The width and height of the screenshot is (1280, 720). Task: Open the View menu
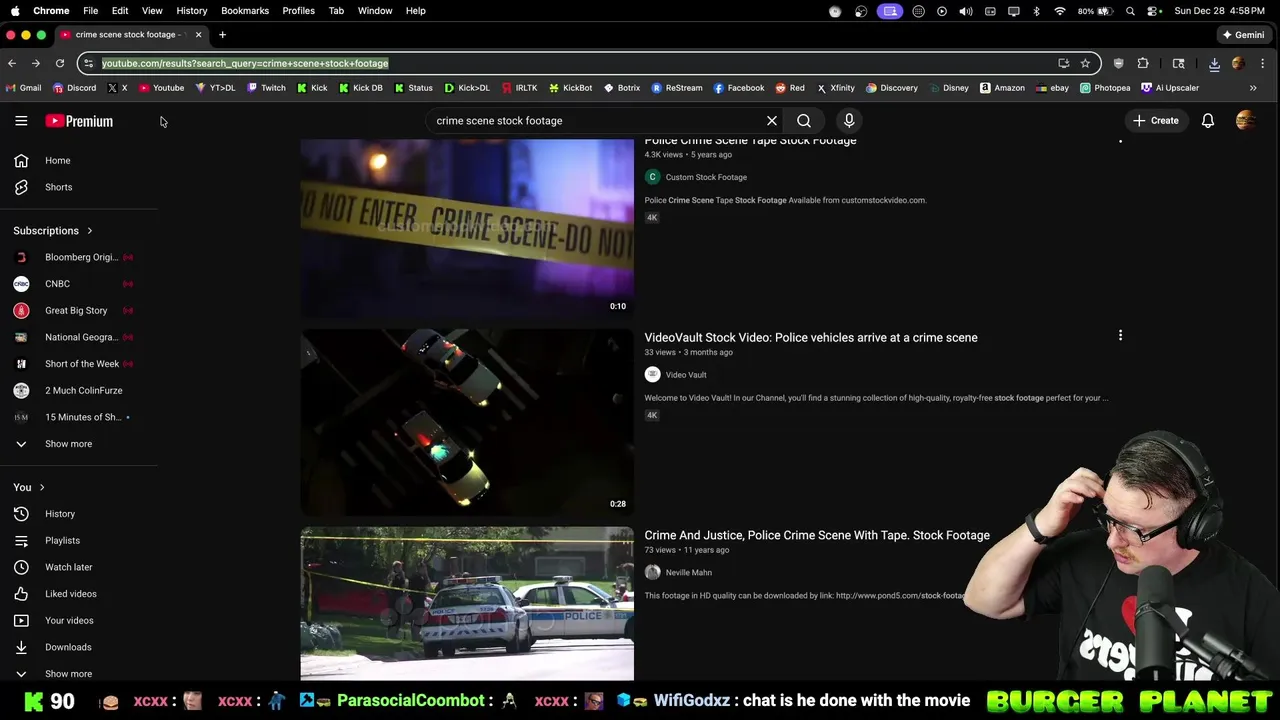coord(152,11)
